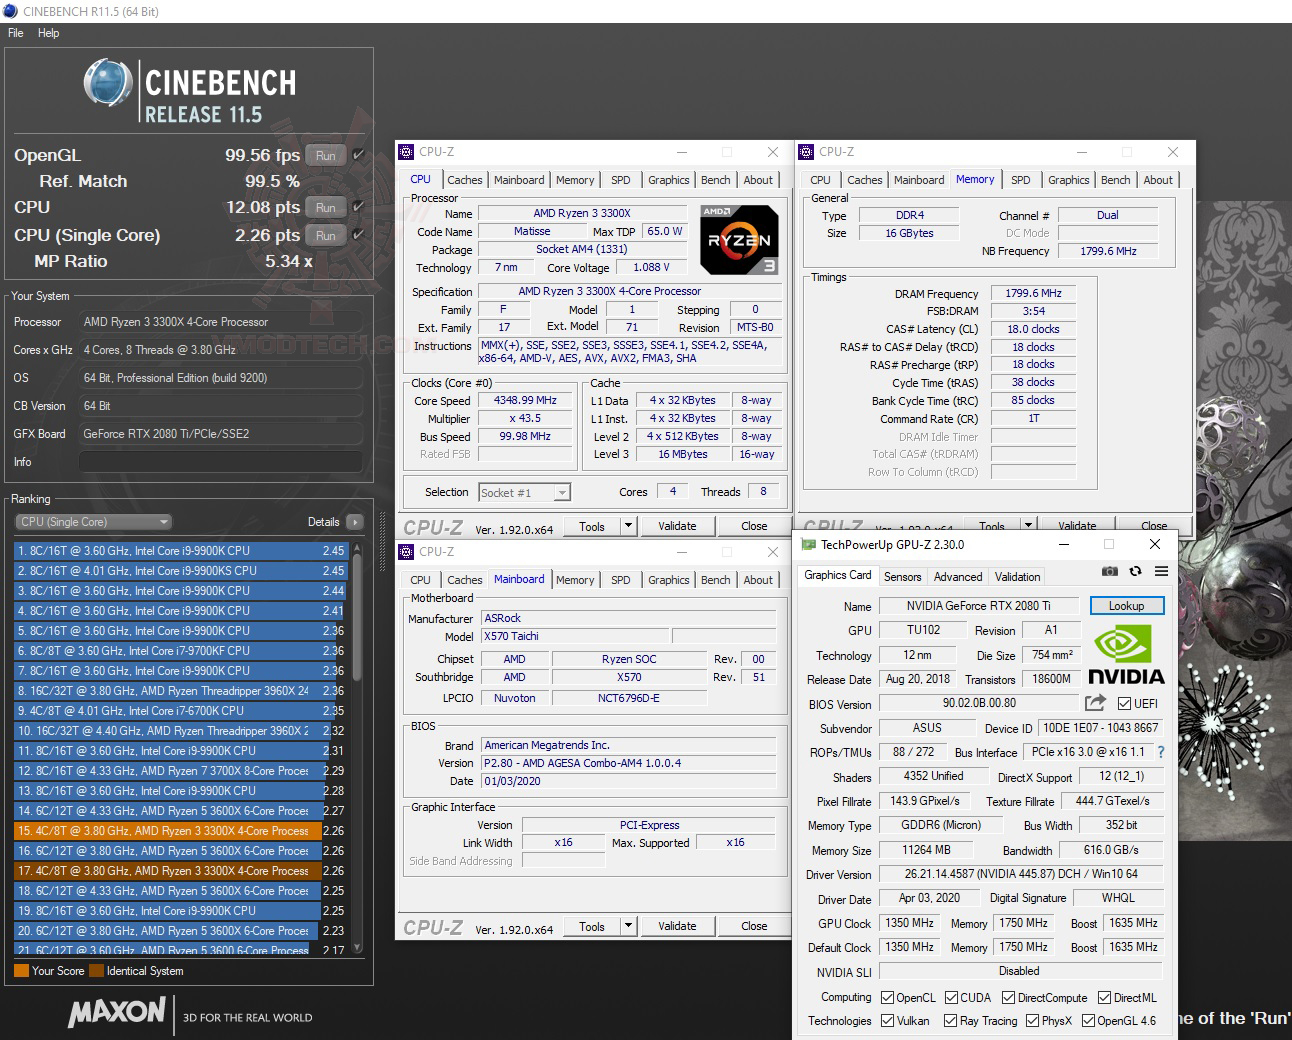Select ranking row 8 Threadripper 3960X

point(180,690)
